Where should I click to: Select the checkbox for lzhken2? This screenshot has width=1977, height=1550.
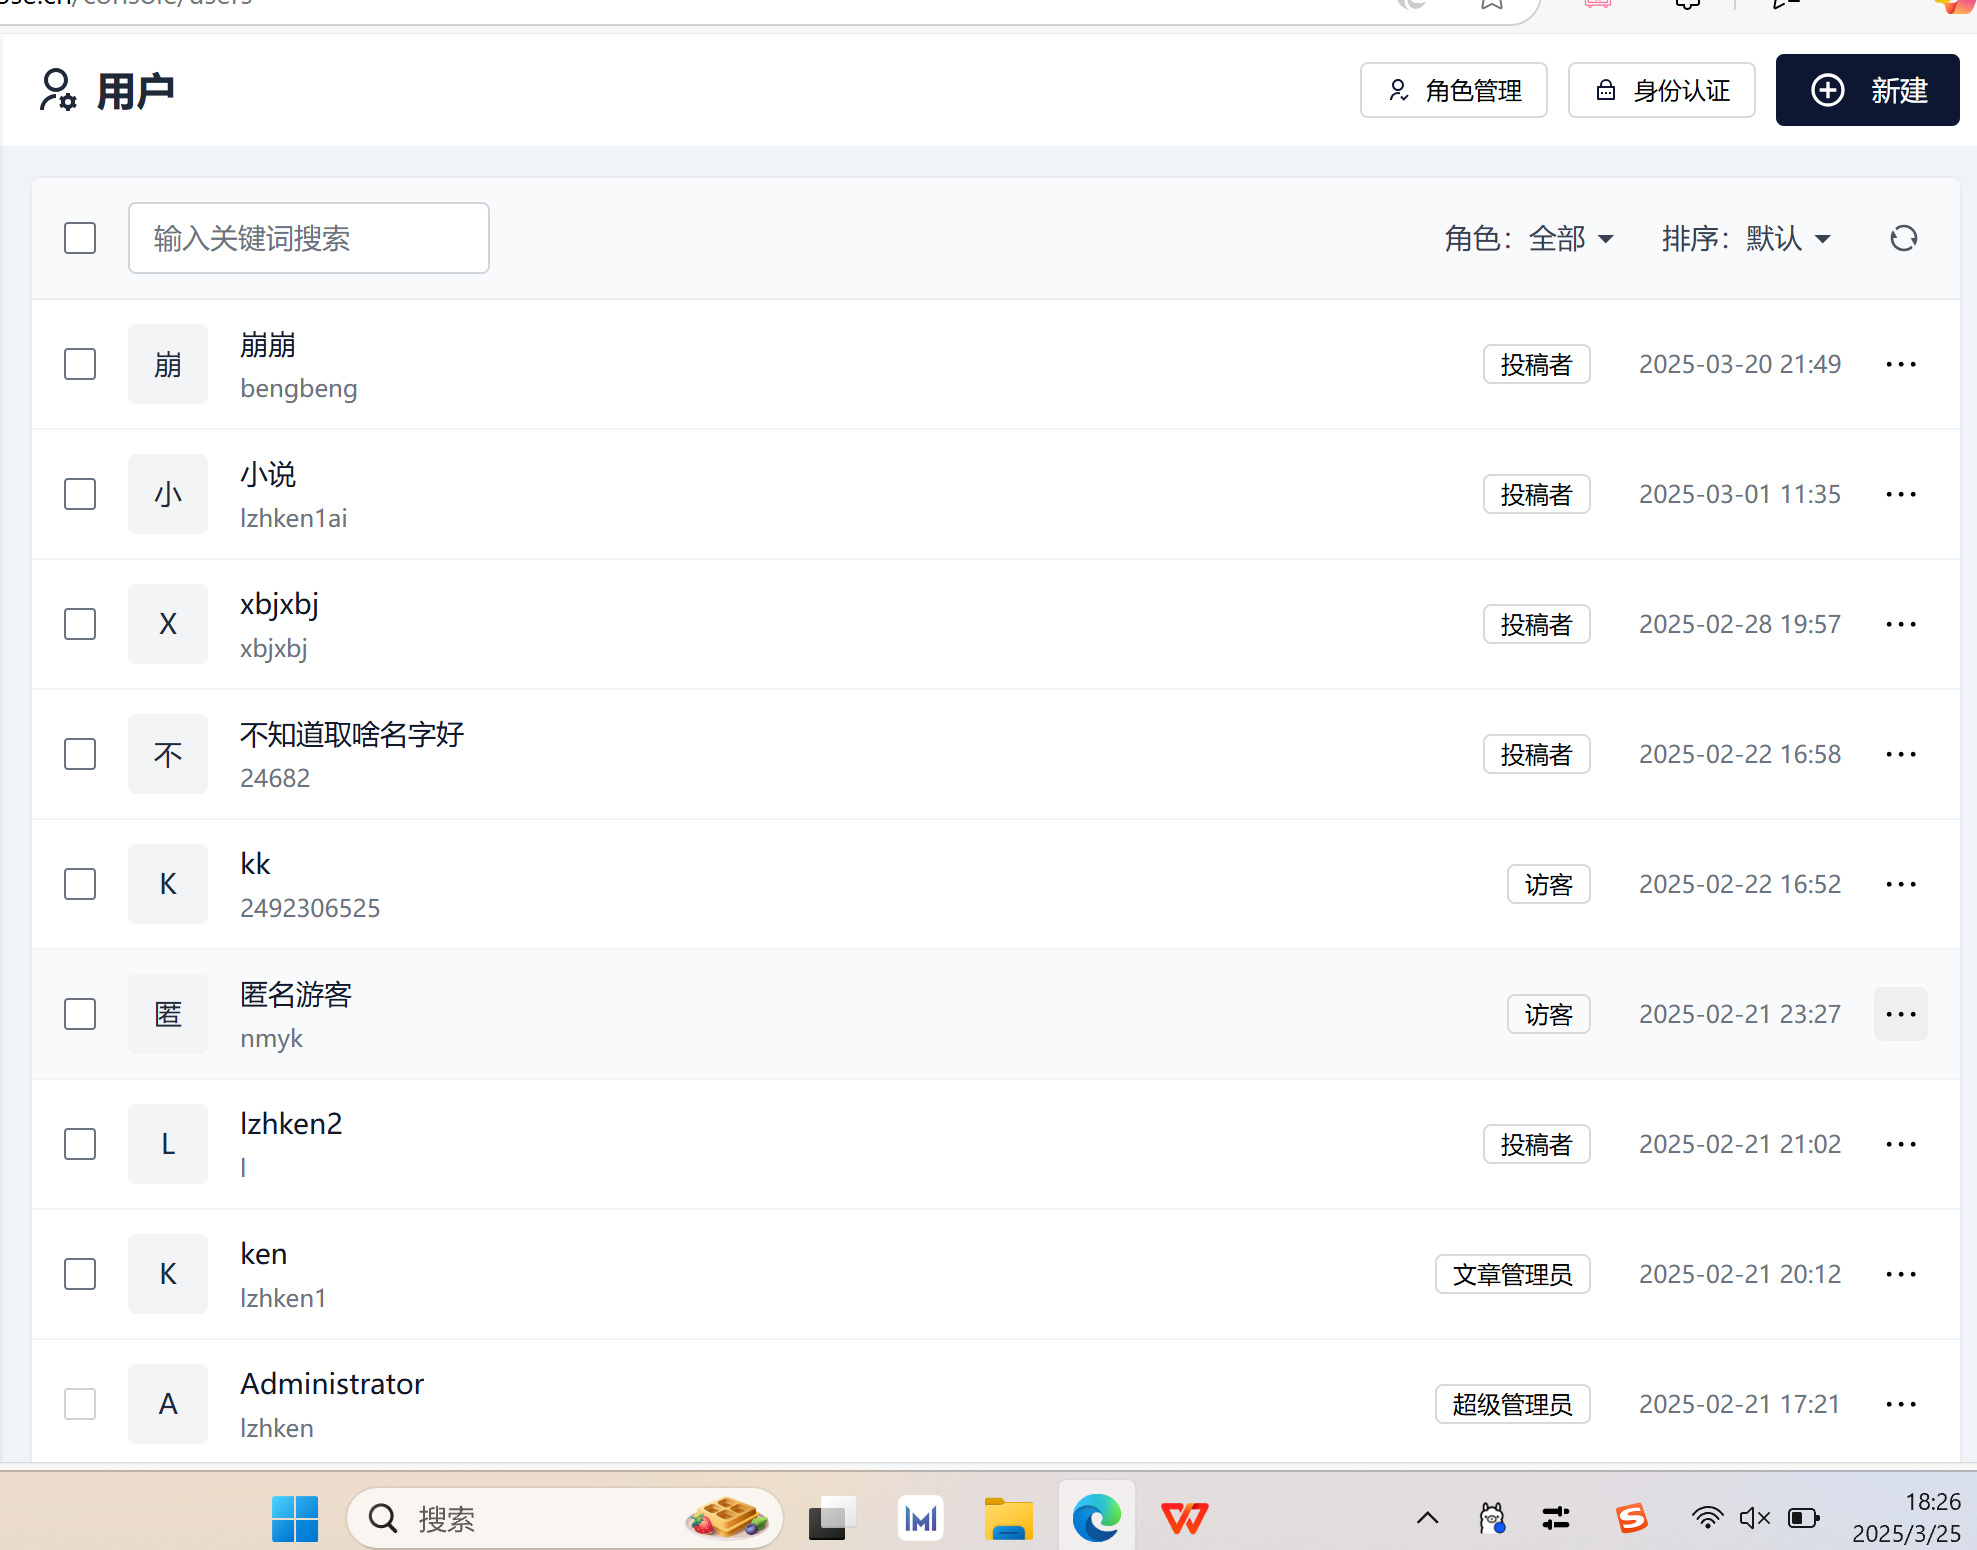[x=80, y=1144]
